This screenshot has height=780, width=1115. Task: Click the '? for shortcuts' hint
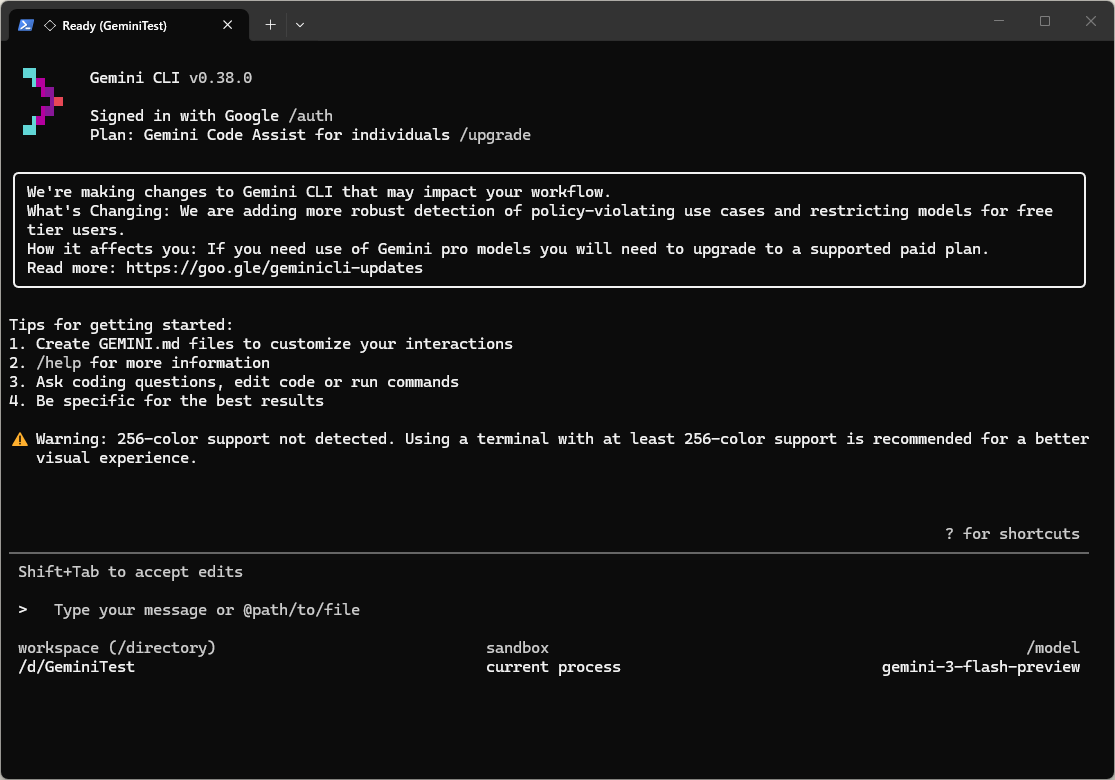[x=1012, y=534]
